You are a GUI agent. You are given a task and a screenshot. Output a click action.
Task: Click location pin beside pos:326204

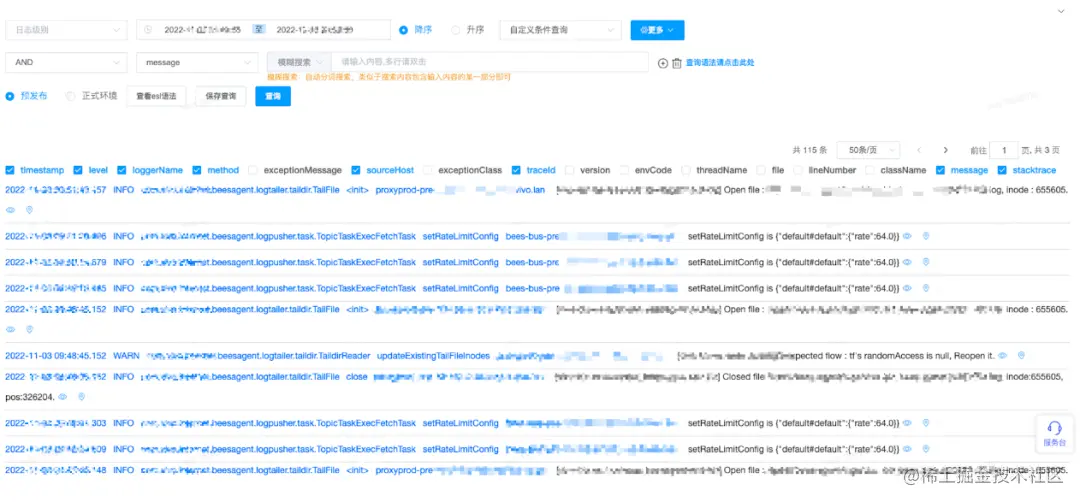tap(81, 397)
